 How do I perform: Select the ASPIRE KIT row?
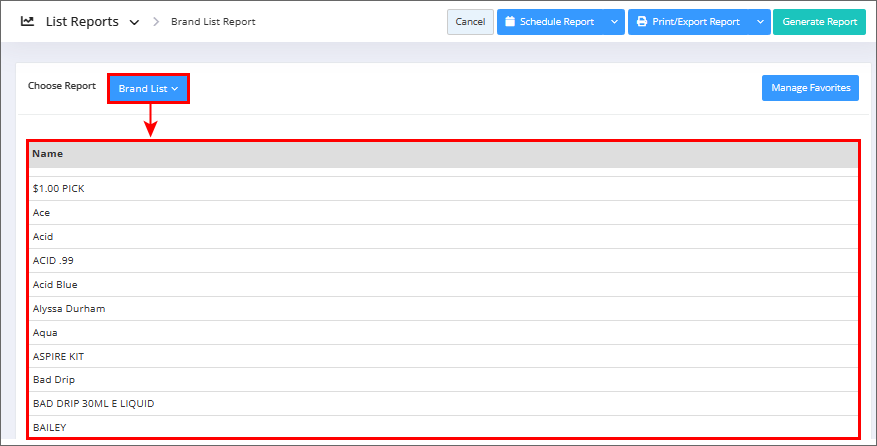coord(444,356)
